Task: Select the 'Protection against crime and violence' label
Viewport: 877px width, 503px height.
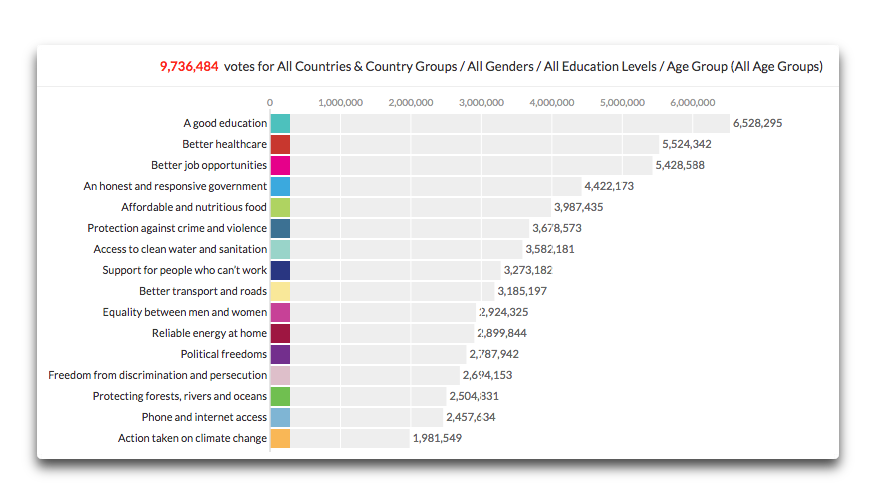Action: (x=177, y=228)
